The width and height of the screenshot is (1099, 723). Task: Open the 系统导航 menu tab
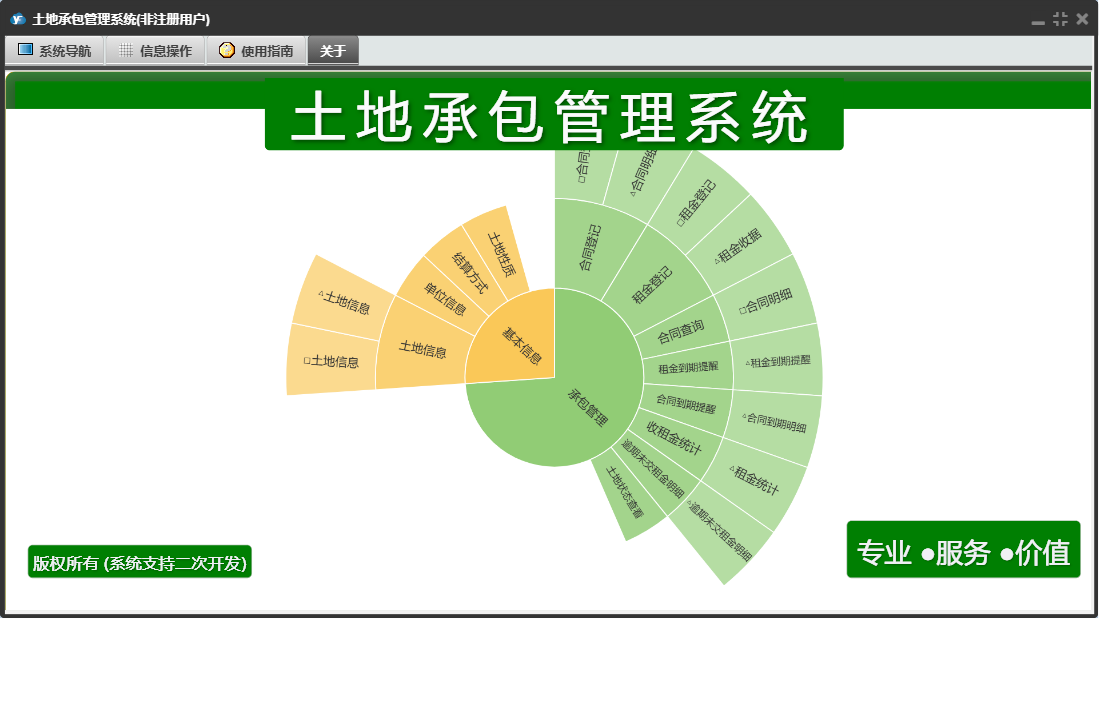coord(55,50)
